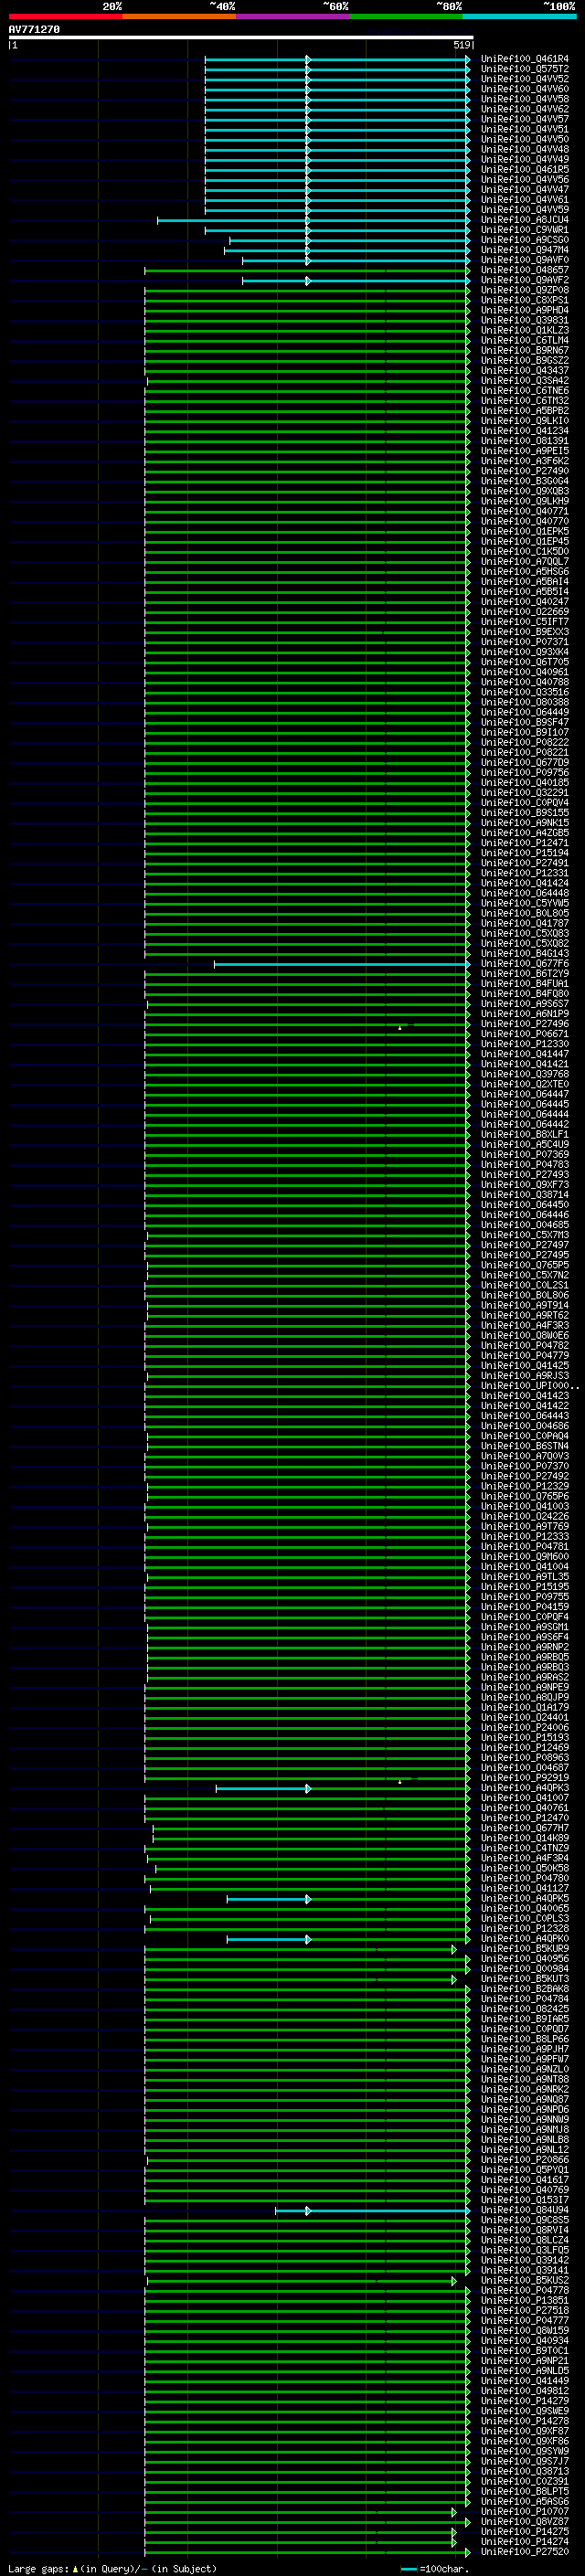Click the UniRef100_Q9ZP08 label
The image size is (585, 2576).
coord(525,290)
